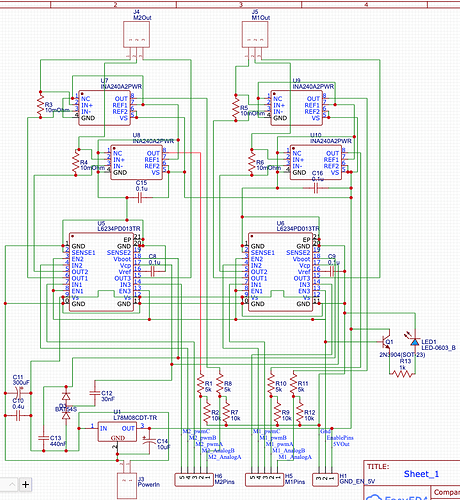Select the R3 10mOhm shunt resistor

(40, 105)
